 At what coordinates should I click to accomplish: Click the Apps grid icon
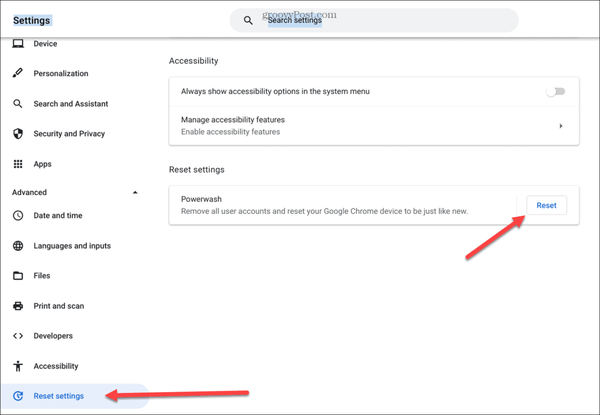18,164
